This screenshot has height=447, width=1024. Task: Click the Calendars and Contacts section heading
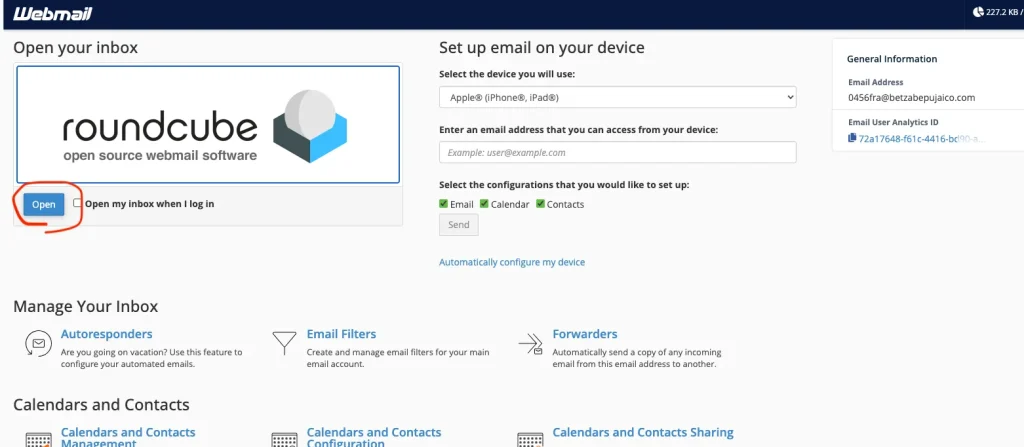[101, 405]
